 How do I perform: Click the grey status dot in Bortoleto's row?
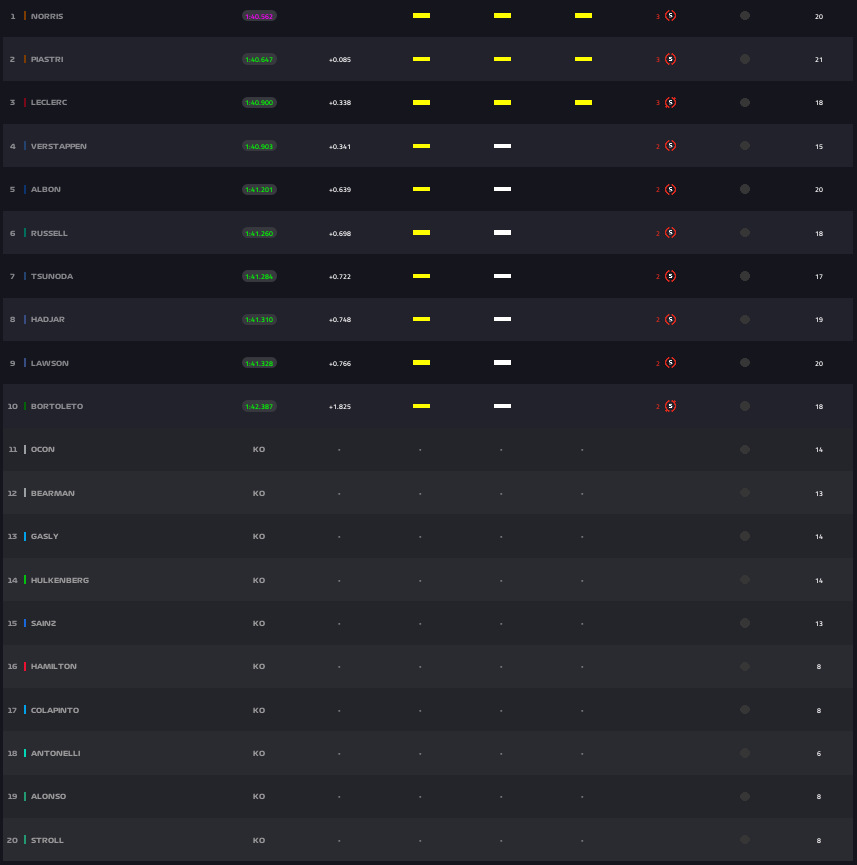click(745, 406)
